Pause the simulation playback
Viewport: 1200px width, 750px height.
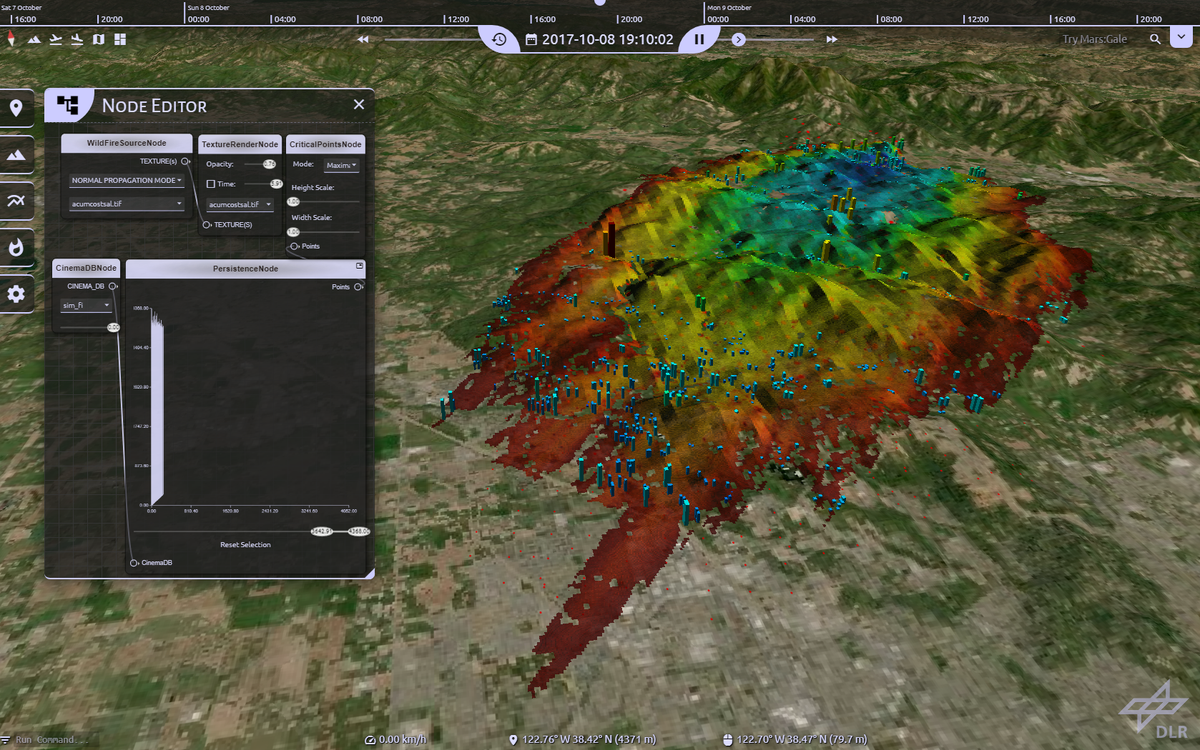point(698,39)
